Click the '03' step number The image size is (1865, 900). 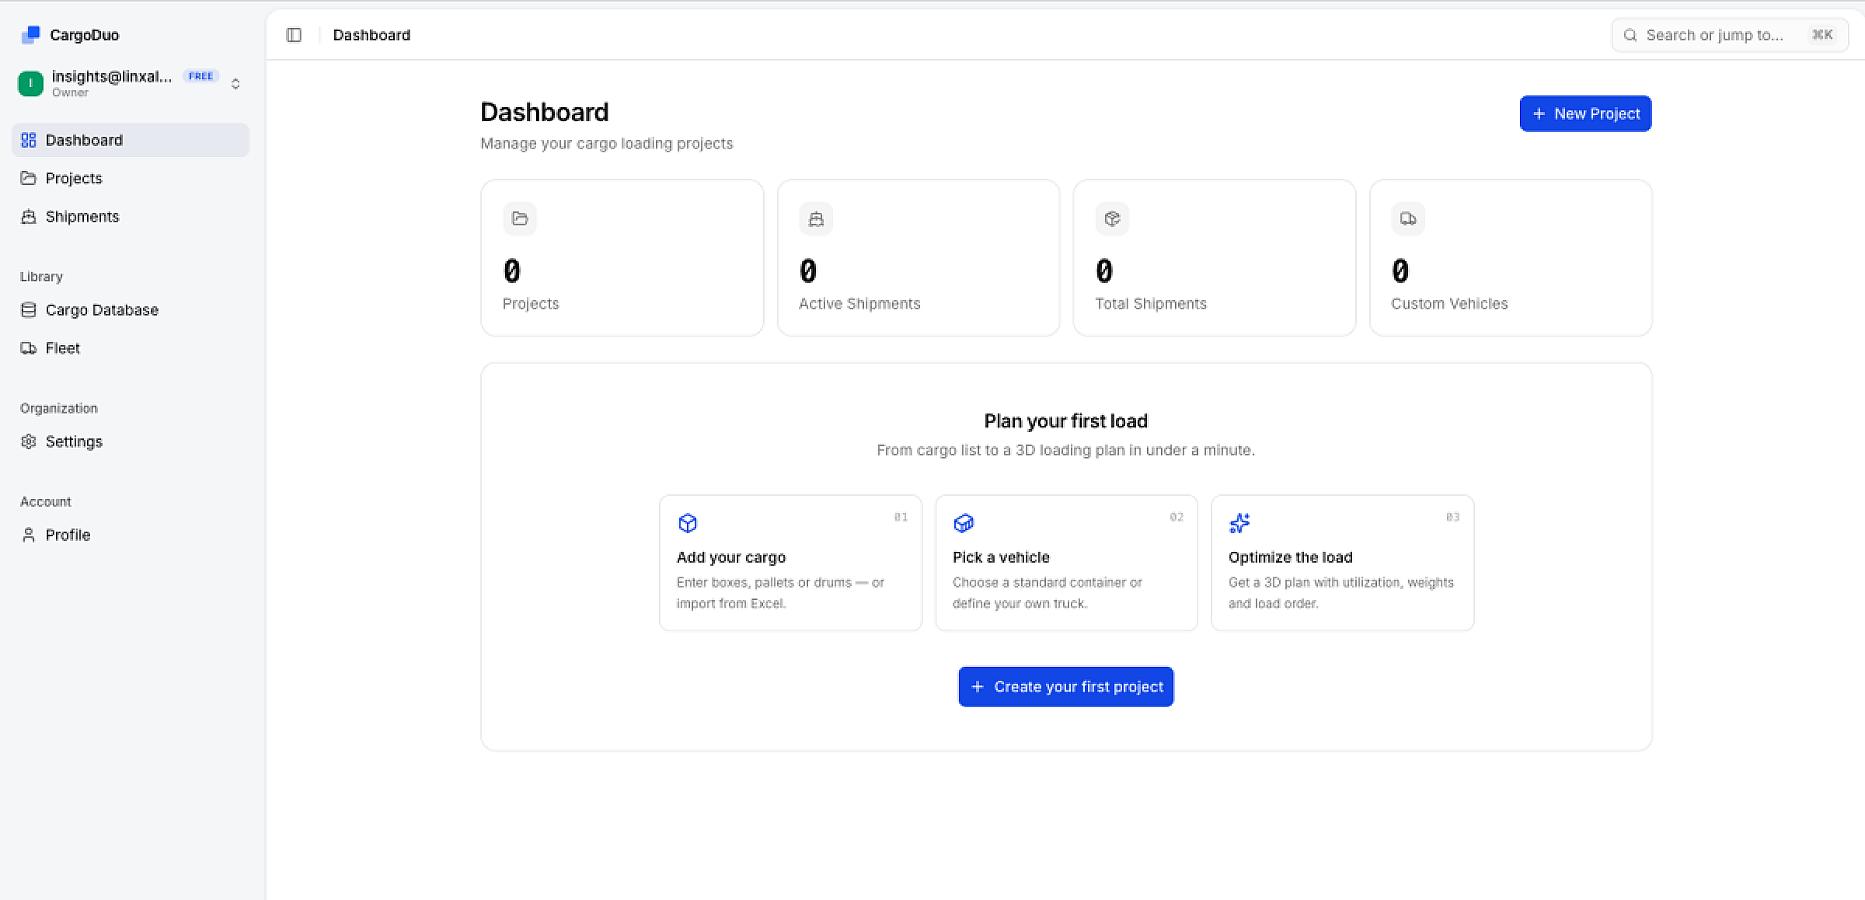coord(1453,517)
